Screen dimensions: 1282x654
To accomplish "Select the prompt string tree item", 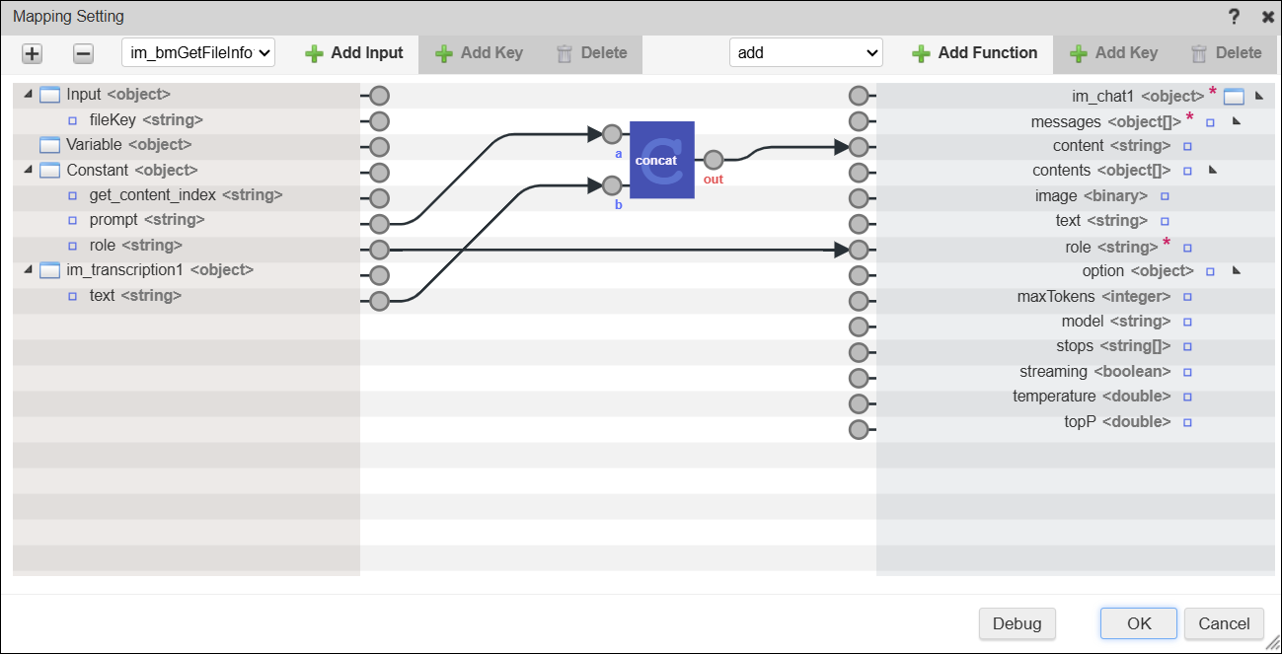I will pos(146,220).
